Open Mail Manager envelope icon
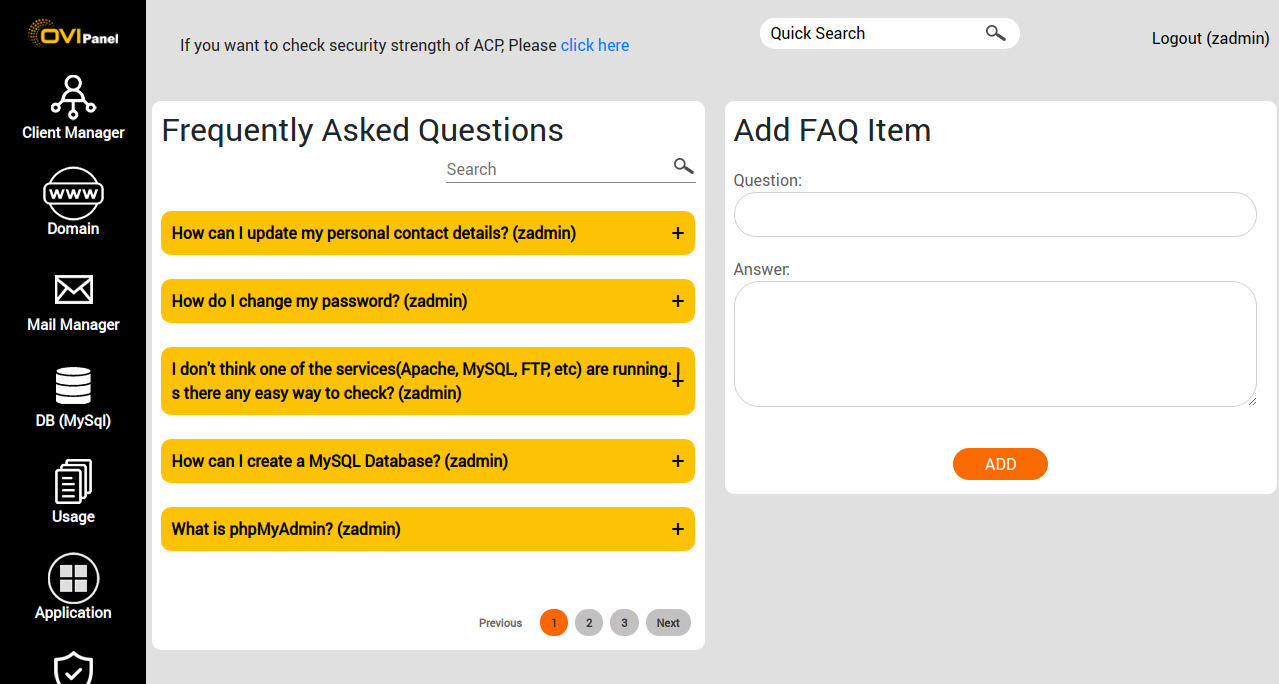The height and width of the screenshot is (684, 1279). 73,290
